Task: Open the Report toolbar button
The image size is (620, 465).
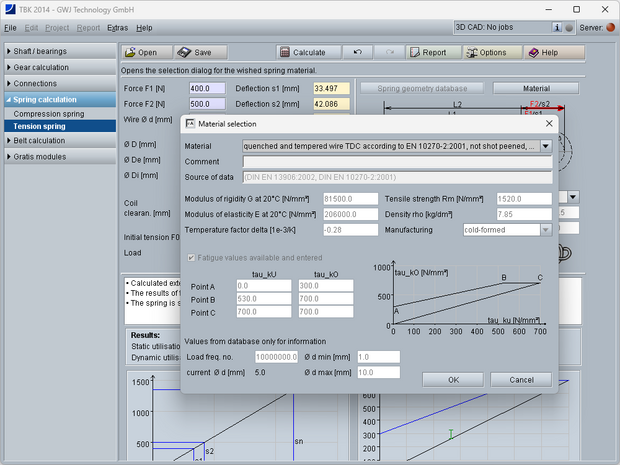Action: click(426, 52)
